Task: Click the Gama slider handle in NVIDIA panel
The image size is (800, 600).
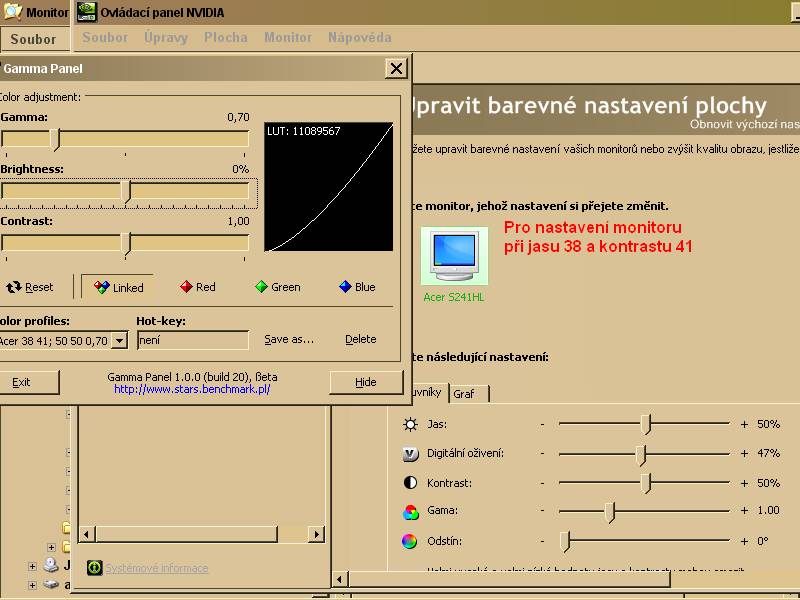Action: (610, 512)
